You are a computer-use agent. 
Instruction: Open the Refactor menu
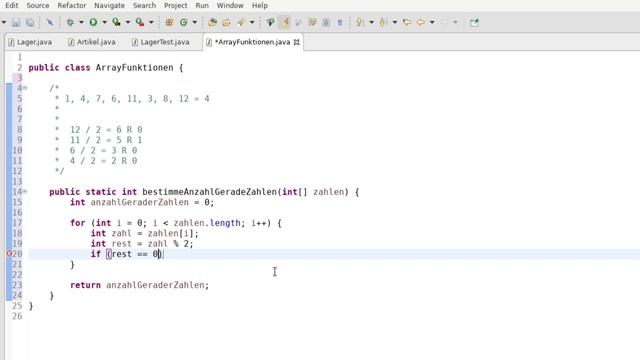(x=72, y=5)
